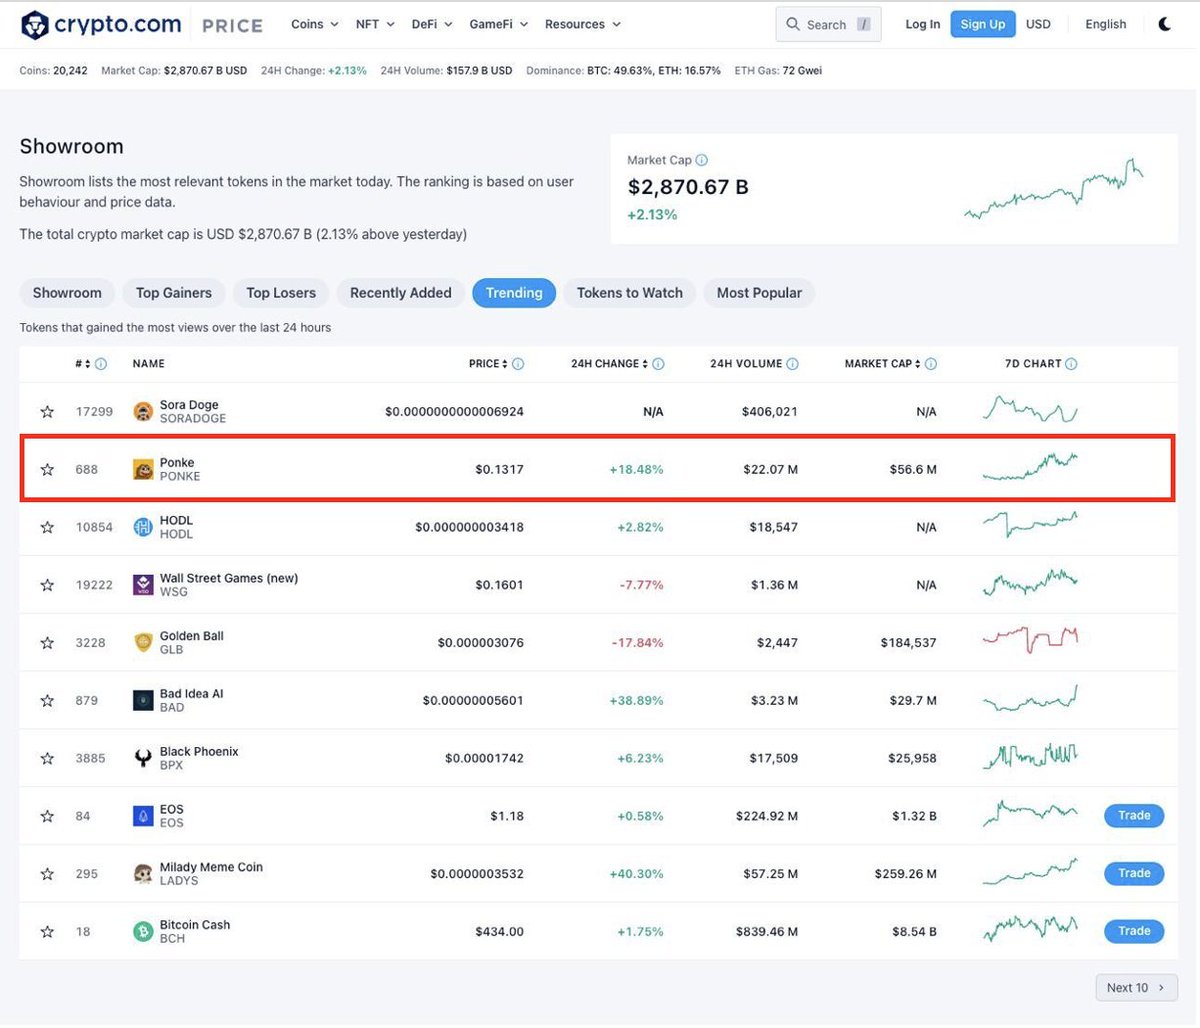
Task: Switch to Tokens to Watch tab
Action: point(630,293)
